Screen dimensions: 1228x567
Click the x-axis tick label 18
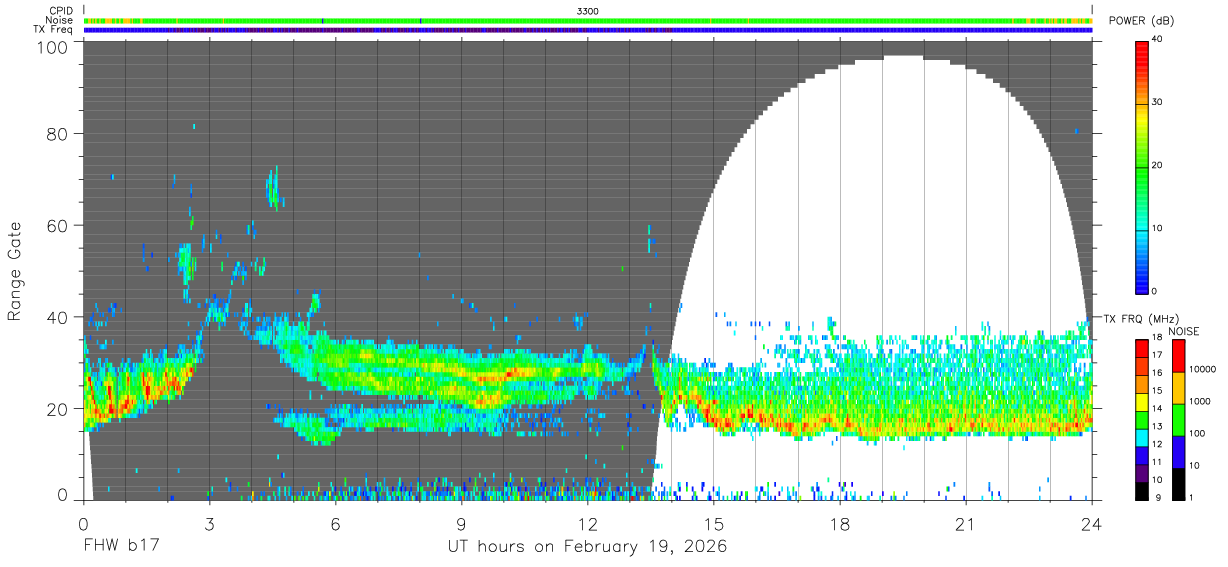[x=840, y=523]
